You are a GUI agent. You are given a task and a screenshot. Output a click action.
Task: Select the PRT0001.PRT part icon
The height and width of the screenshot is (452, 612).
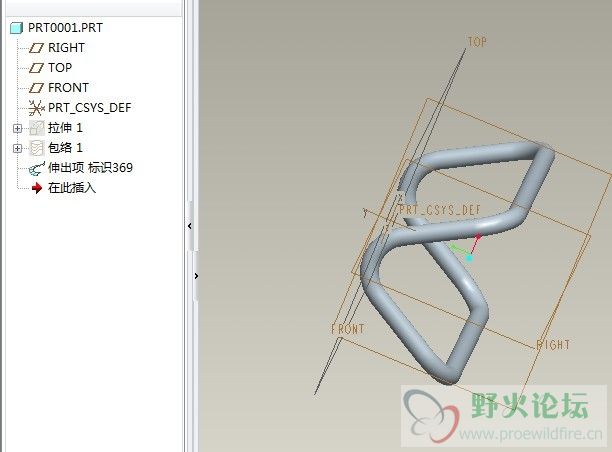(16, 28)
